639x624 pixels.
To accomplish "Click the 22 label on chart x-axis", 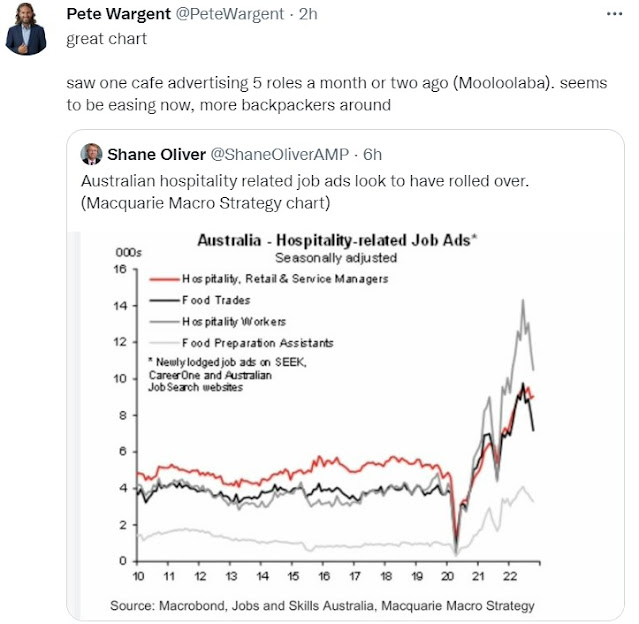I will pos(509,576).
